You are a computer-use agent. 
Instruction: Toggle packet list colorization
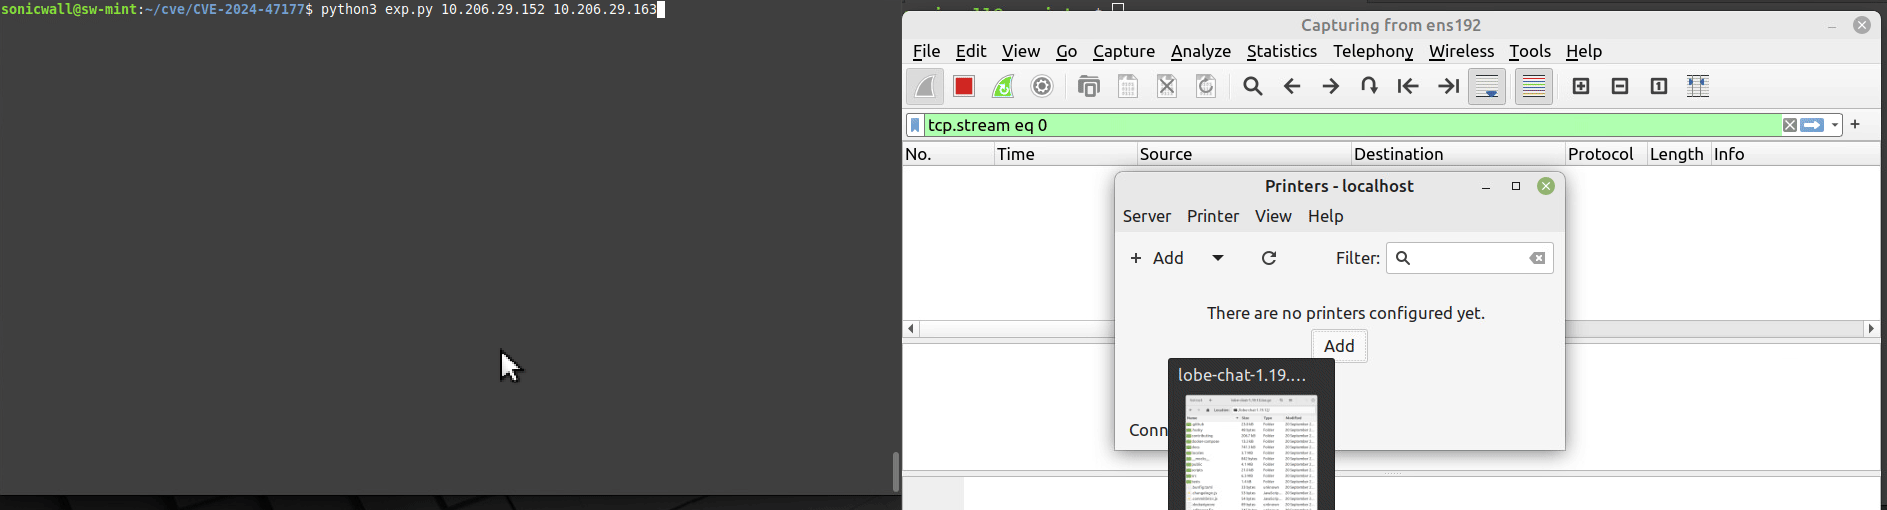(x=1533, y=87)
